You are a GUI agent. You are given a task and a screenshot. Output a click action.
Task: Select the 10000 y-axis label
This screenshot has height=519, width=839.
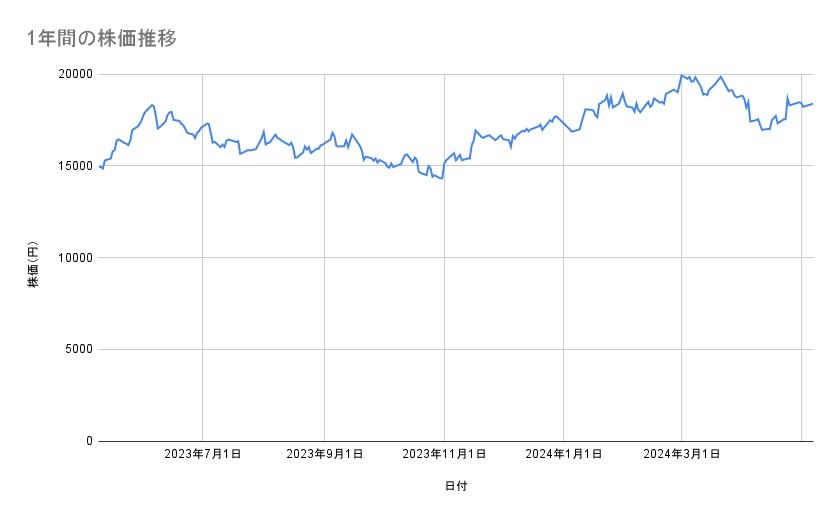[x=74, y=258]
